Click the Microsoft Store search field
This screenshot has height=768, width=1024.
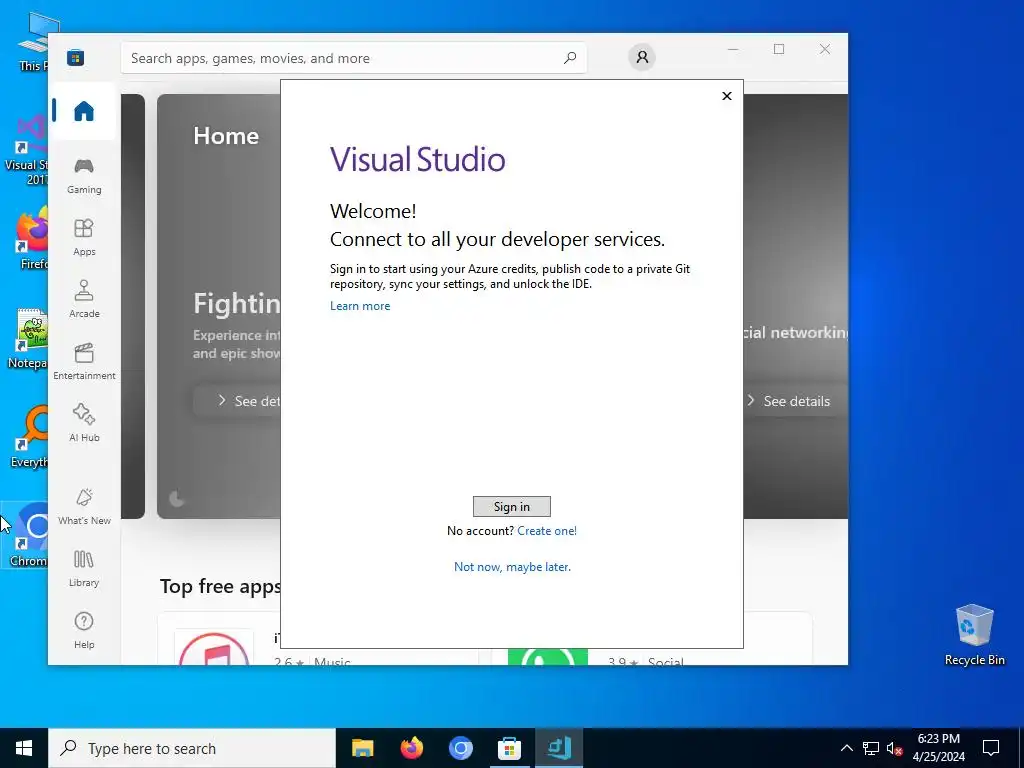pos(353,58)
